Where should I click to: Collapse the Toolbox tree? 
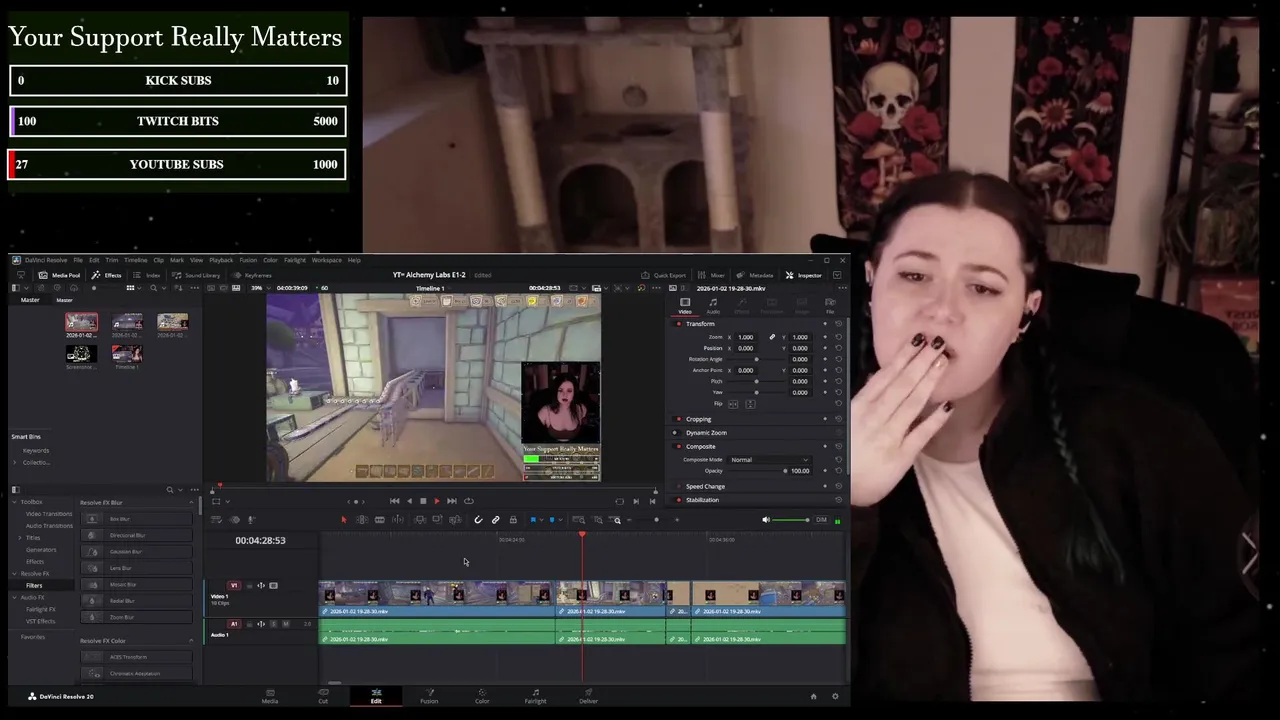click(15, 502)
